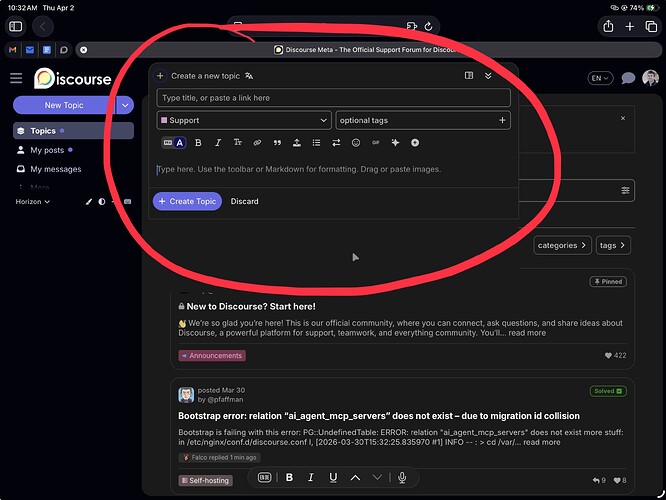This screenshot has height=500, width=666.
Task: Open the chat bubble icon in header
Action: pos(628,78)
